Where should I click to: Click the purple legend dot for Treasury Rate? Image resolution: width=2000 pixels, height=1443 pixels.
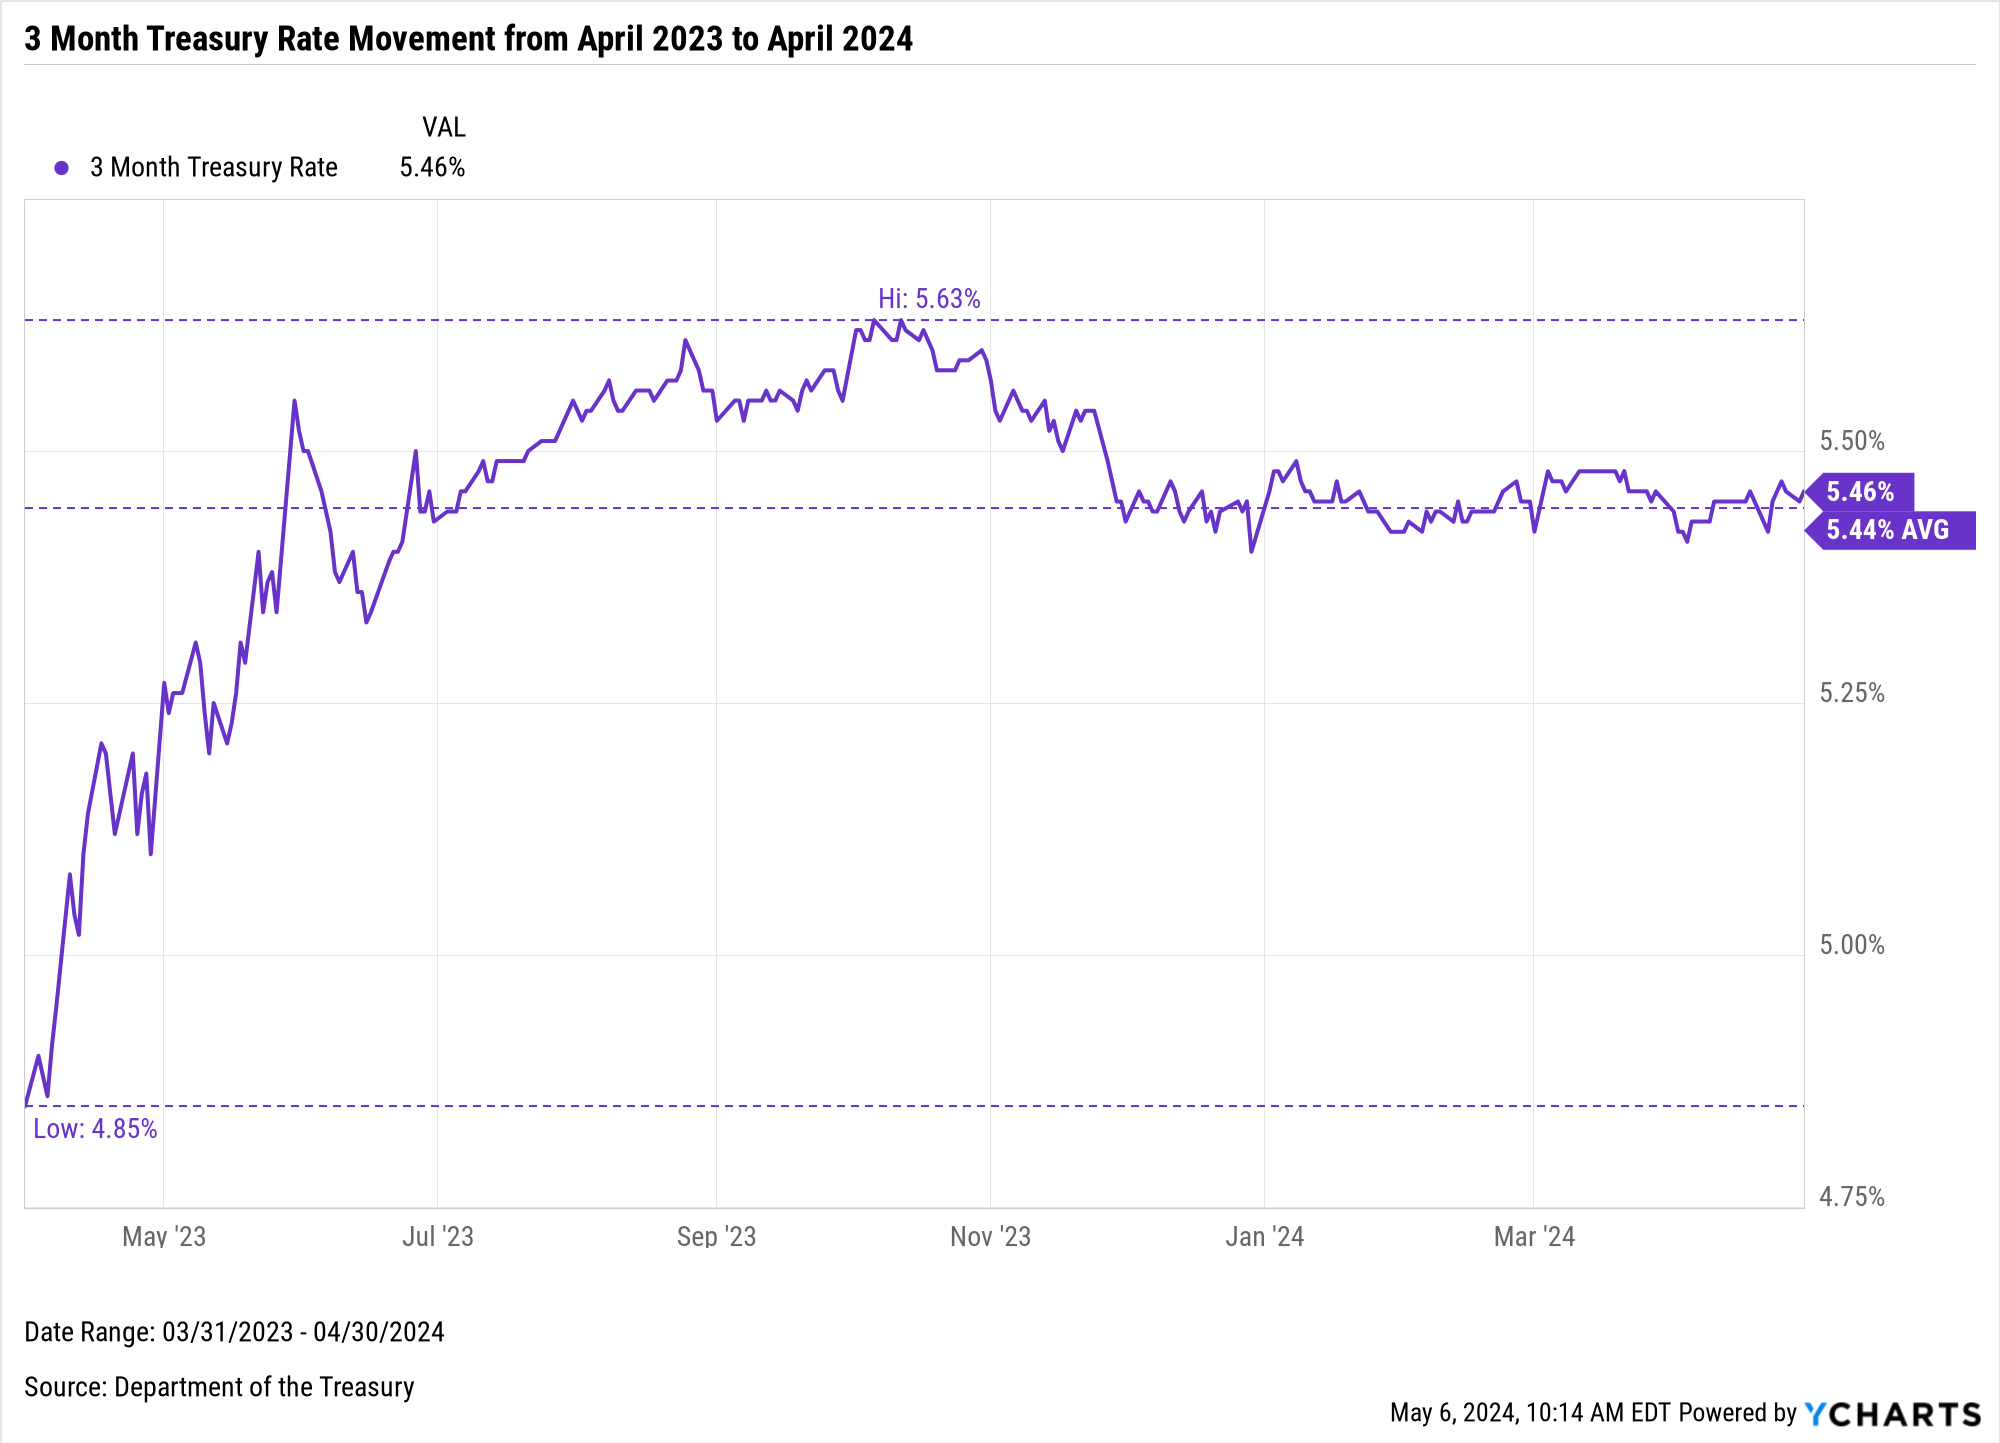pos(62,168)
